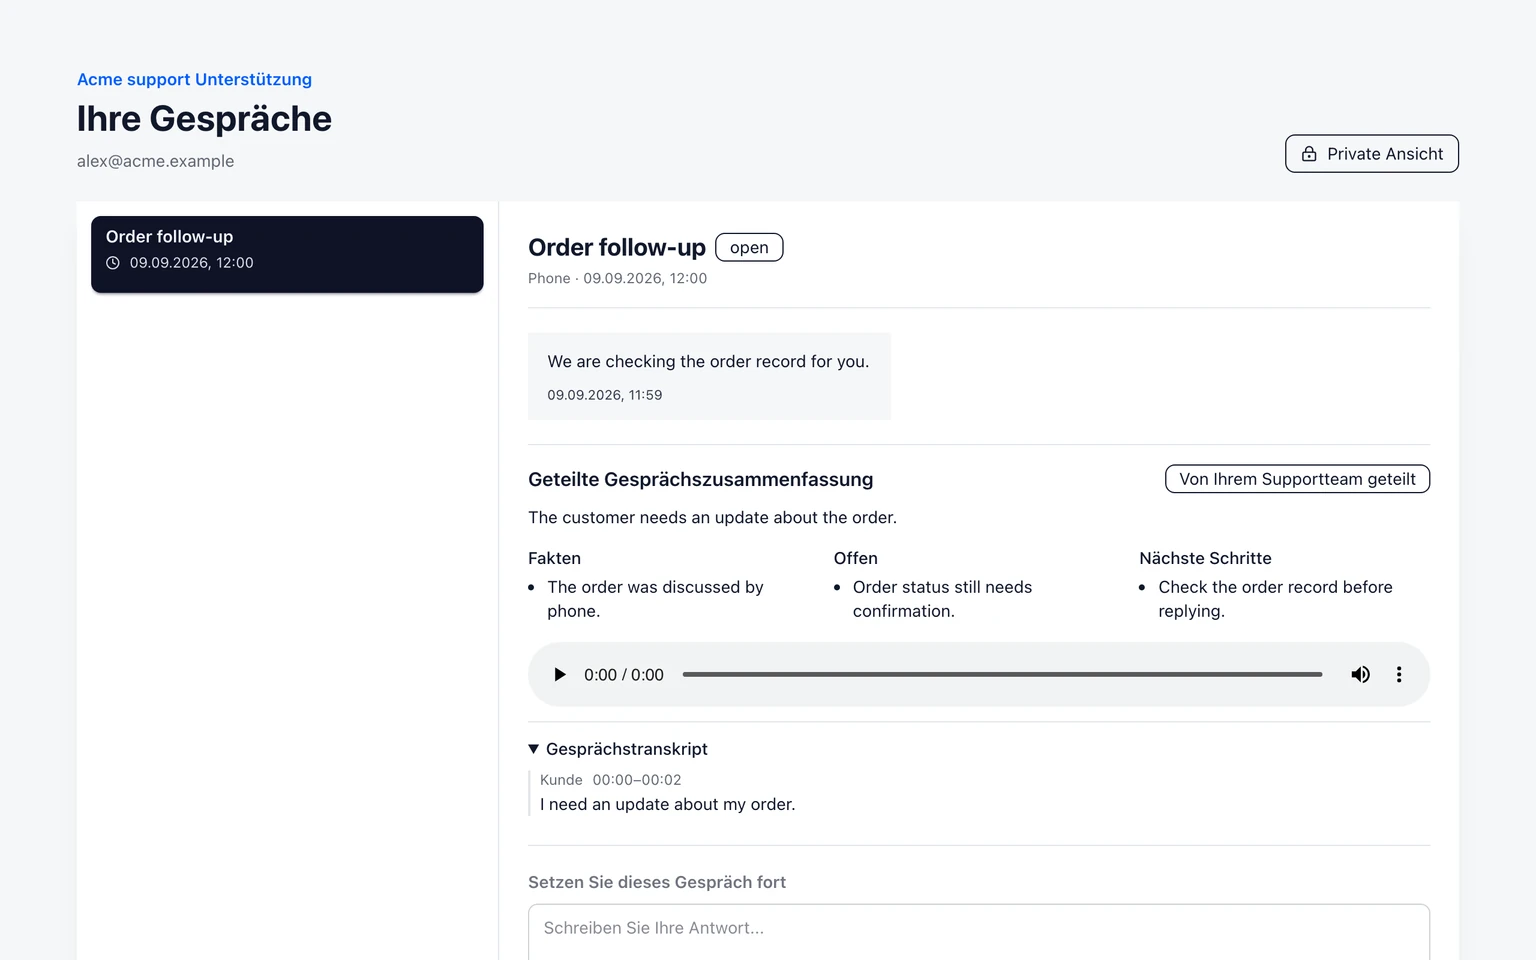Click "Check the order record before replying."
The height and width of the screenshot is (960, 1536).
pos(1275,599)
